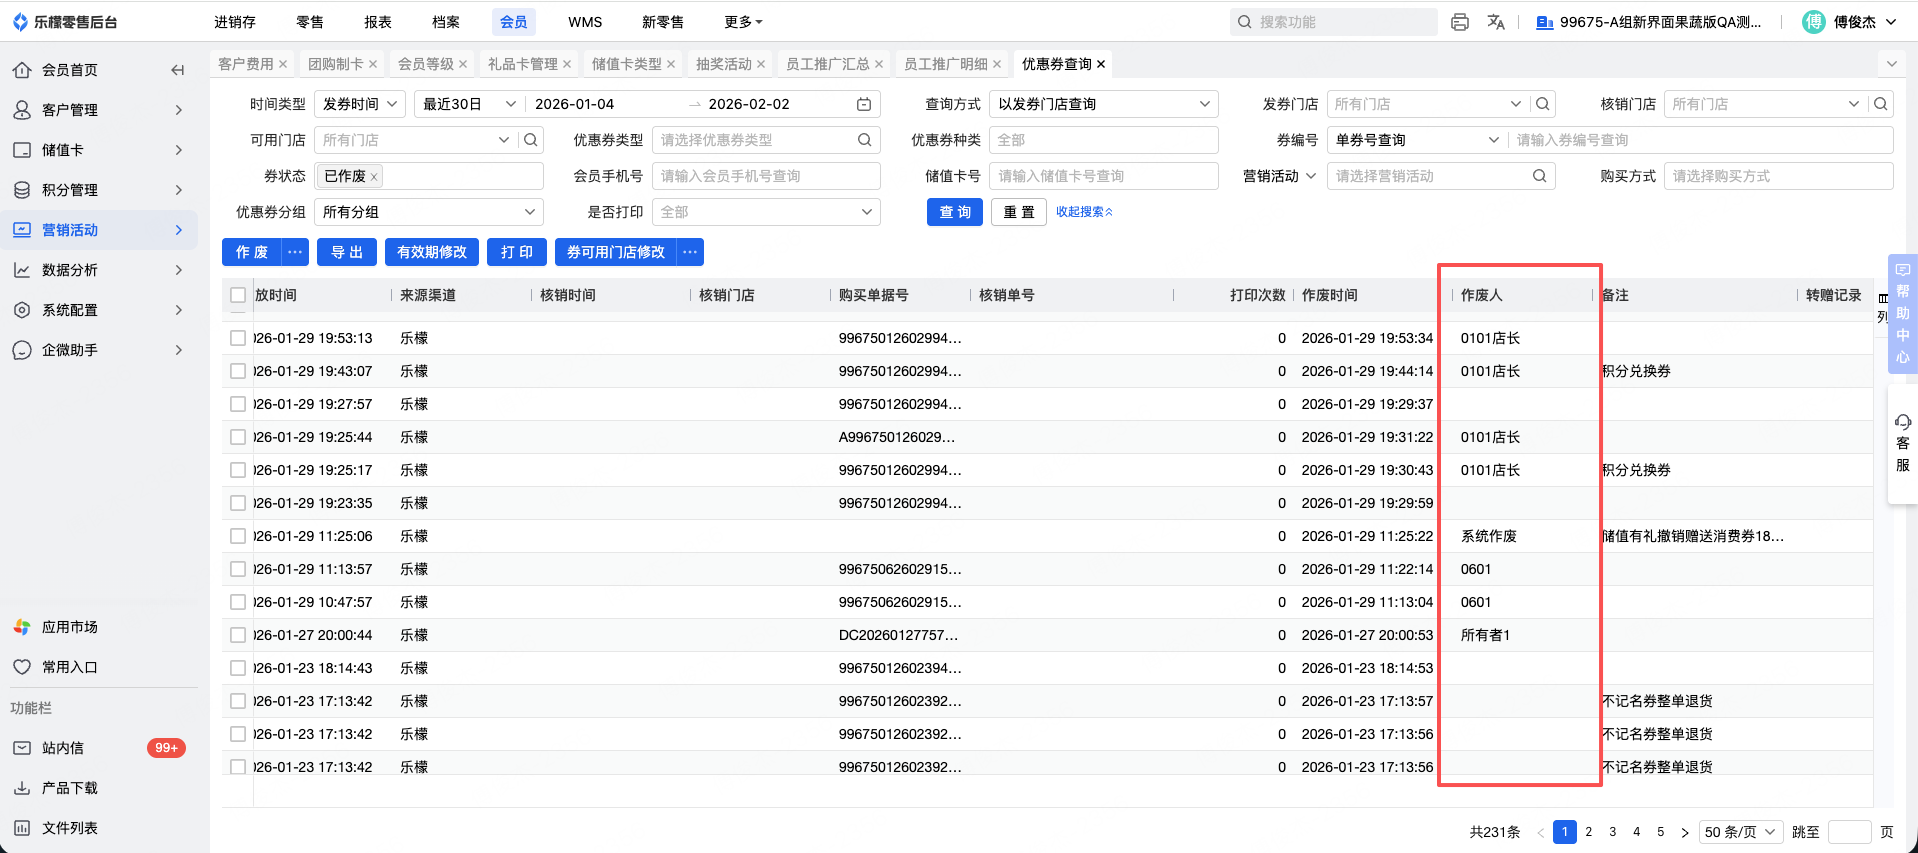Focus the 会员手机号 input field
The width and height of the screenshot is (1918, 853).
[x=766, y=176]
